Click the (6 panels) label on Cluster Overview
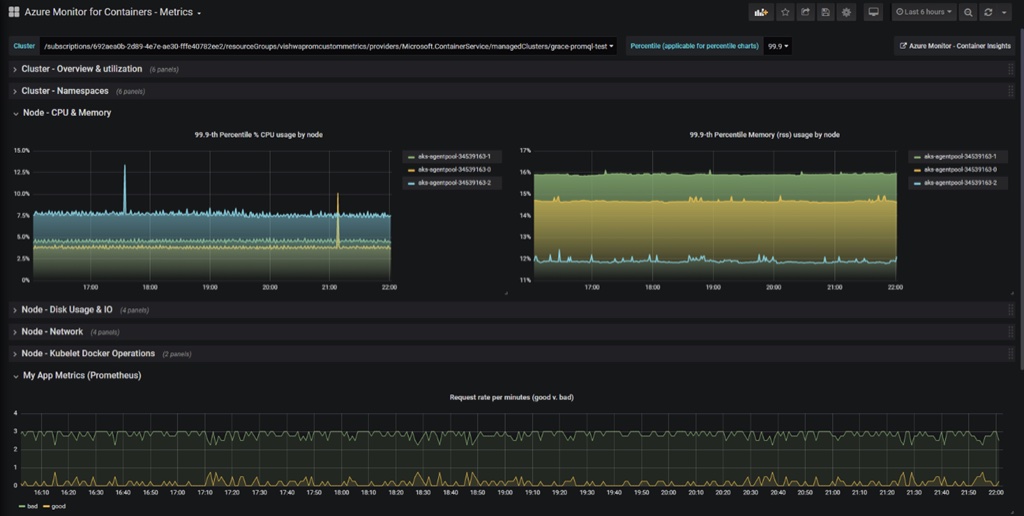Screen dimensions: 1024x516 point(164,69)
